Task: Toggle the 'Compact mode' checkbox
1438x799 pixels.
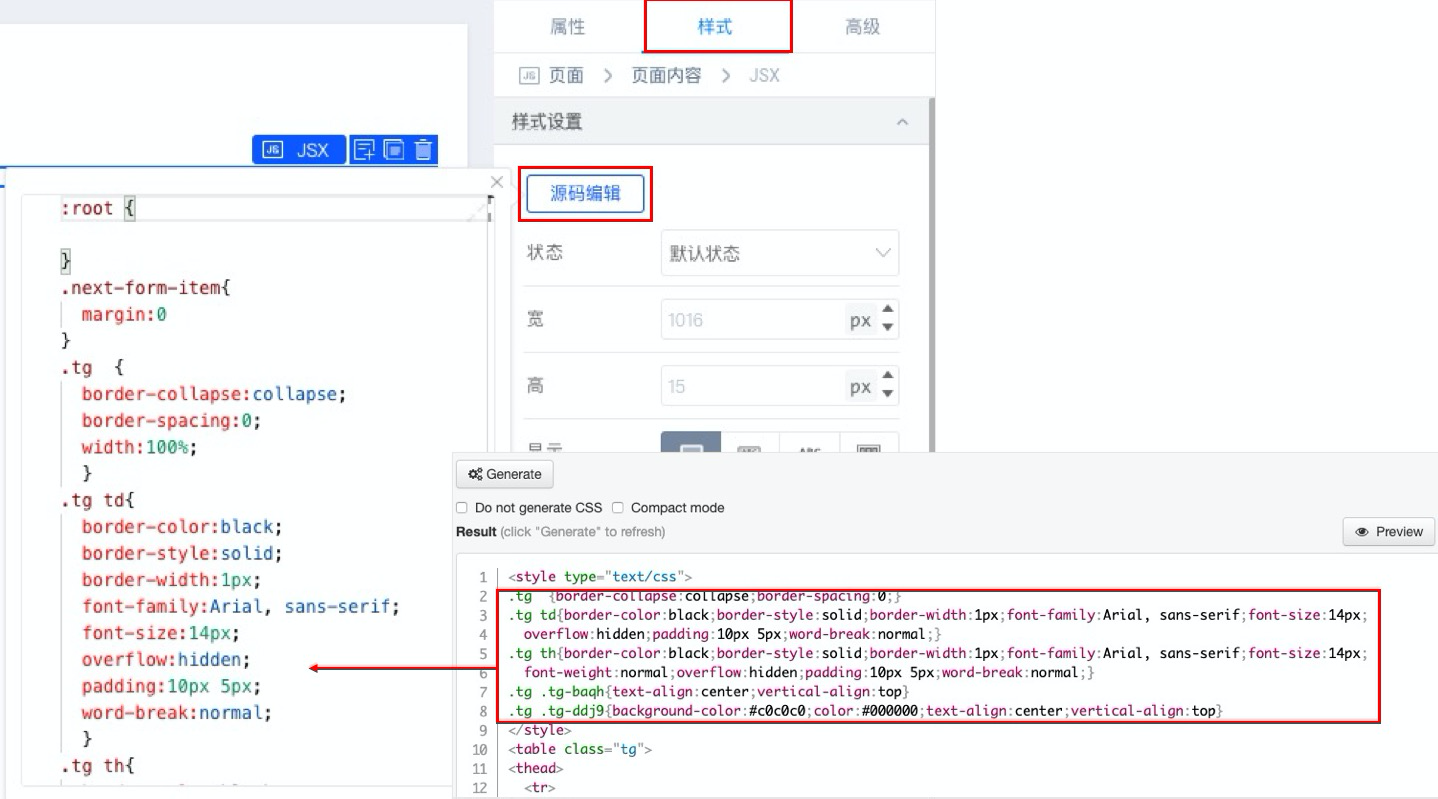Action: pos(618,508)
